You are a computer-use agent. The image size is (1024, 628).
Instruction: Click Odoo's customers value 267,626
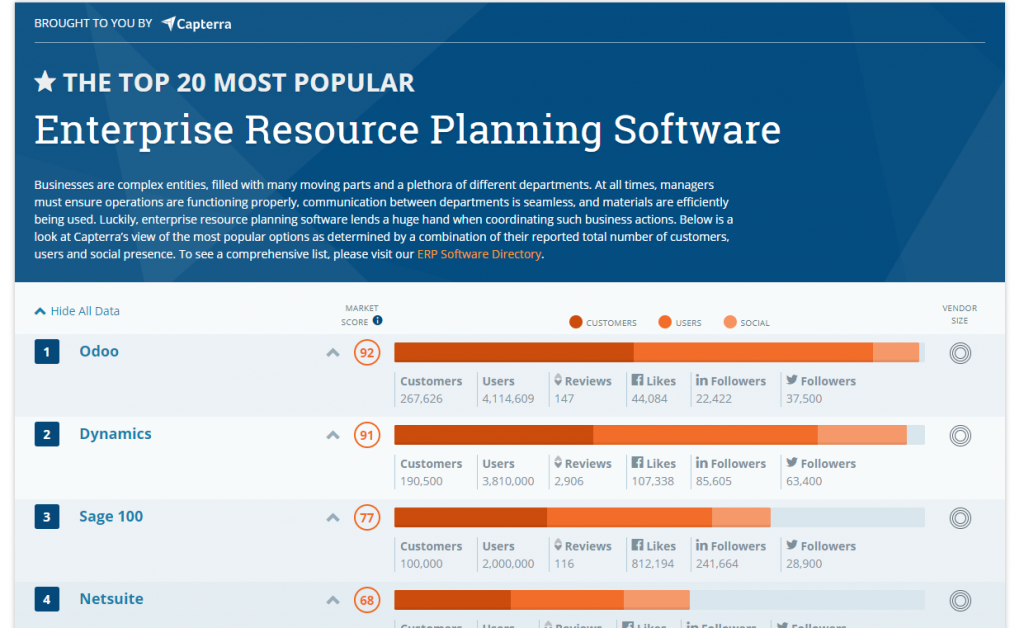pos(421,398)
